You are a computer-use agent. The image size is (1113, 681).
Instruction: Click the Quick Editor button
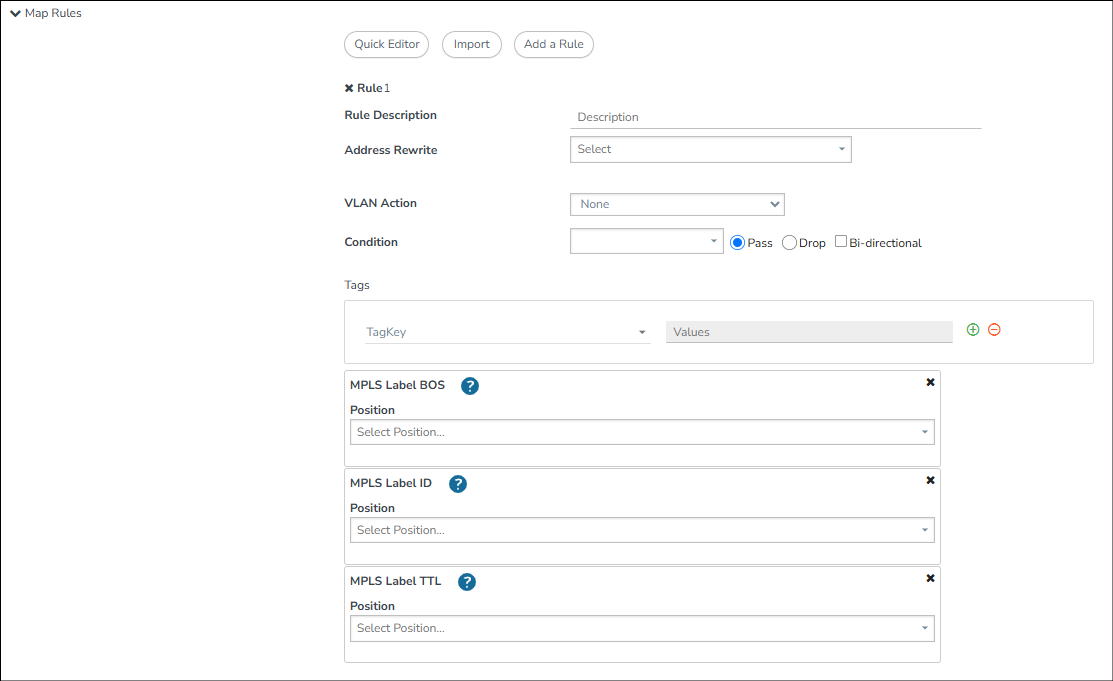pos(386,44)
